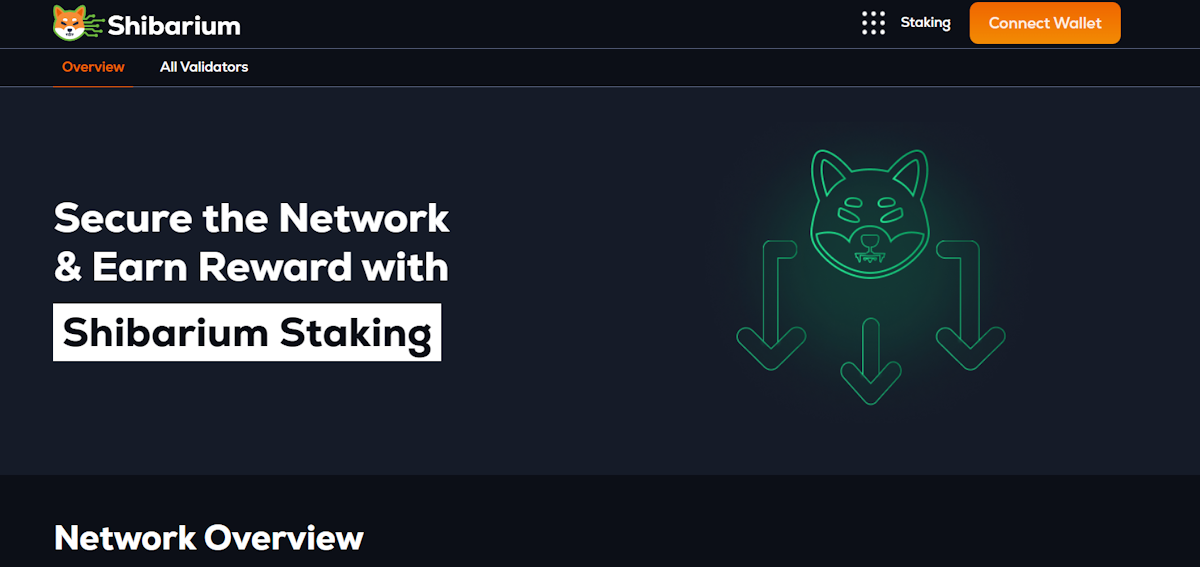Click the left green downward arrow
This screenshot has width=1200, height=567.
tap(771, 304)
